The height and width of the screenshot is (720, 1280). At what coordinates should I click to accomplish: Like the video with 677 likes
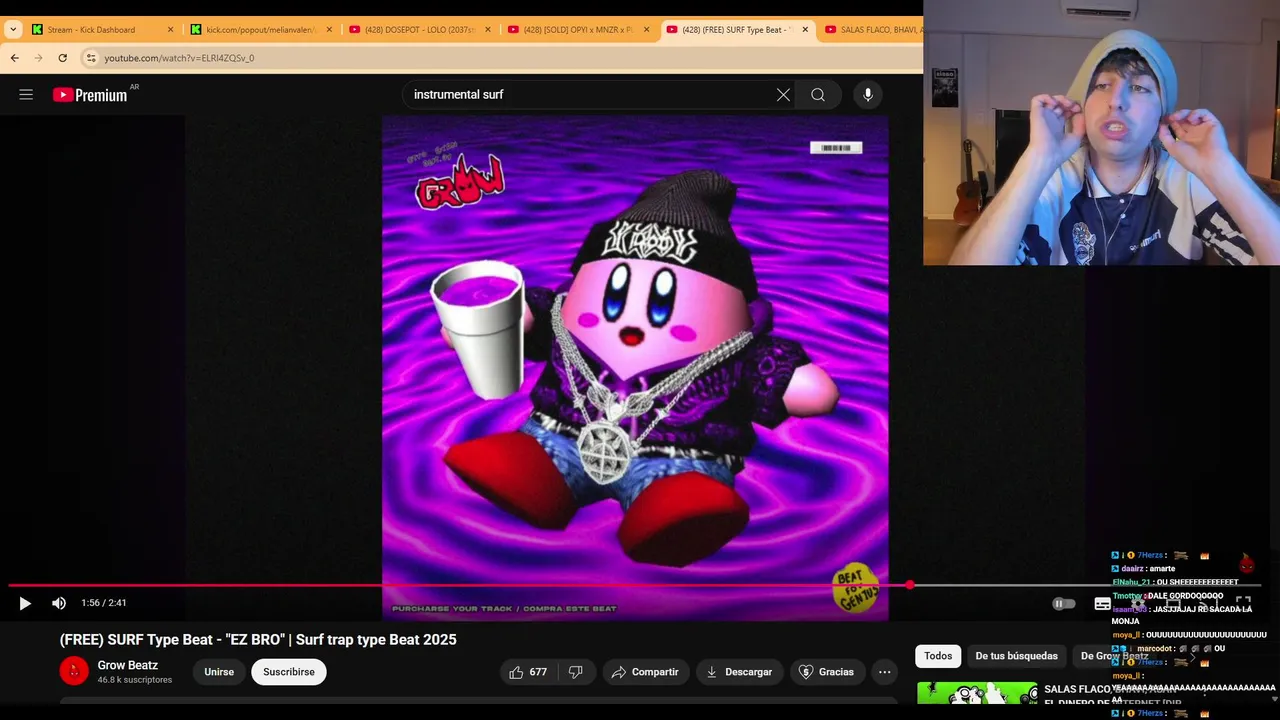click(528, 672)
